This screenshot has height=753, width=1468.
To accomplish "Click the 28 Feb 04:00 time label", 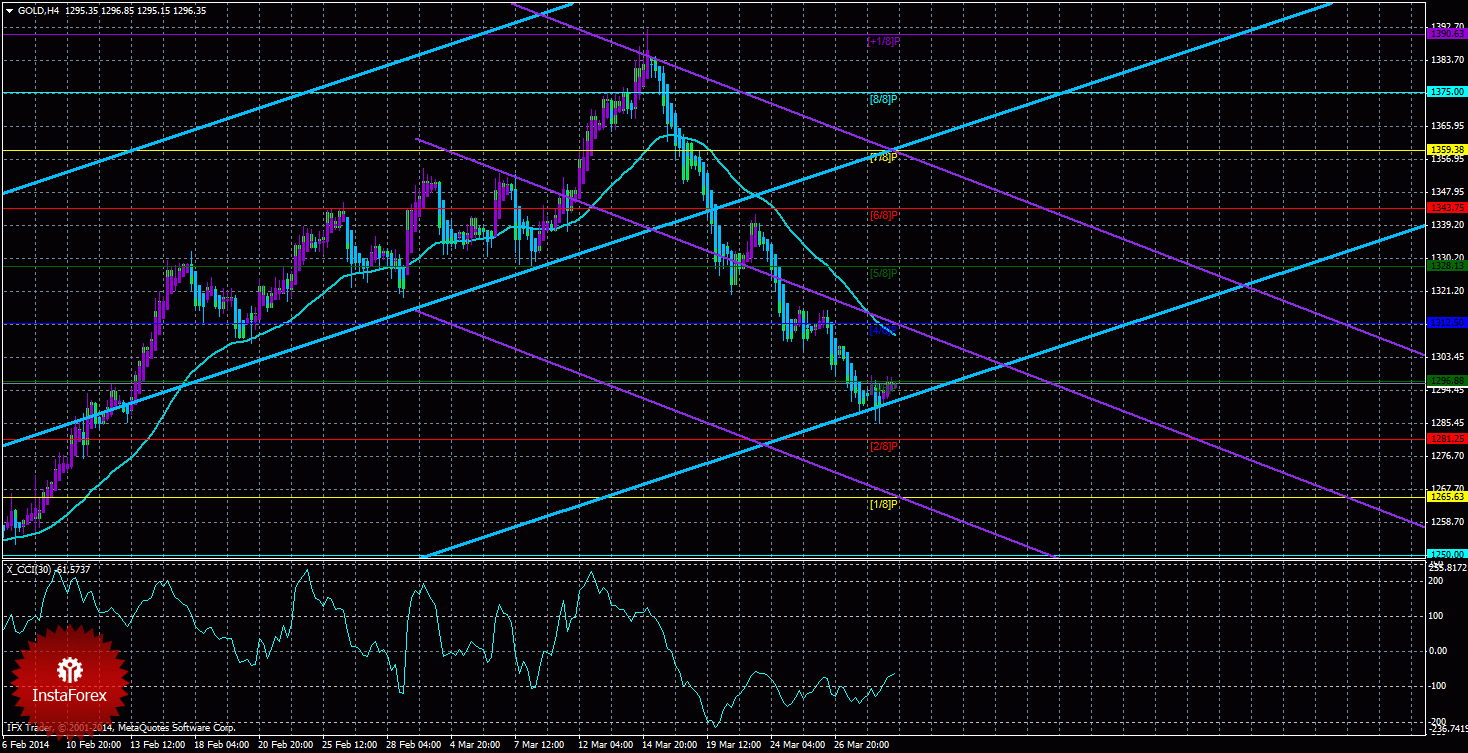I will click(415, 745).
